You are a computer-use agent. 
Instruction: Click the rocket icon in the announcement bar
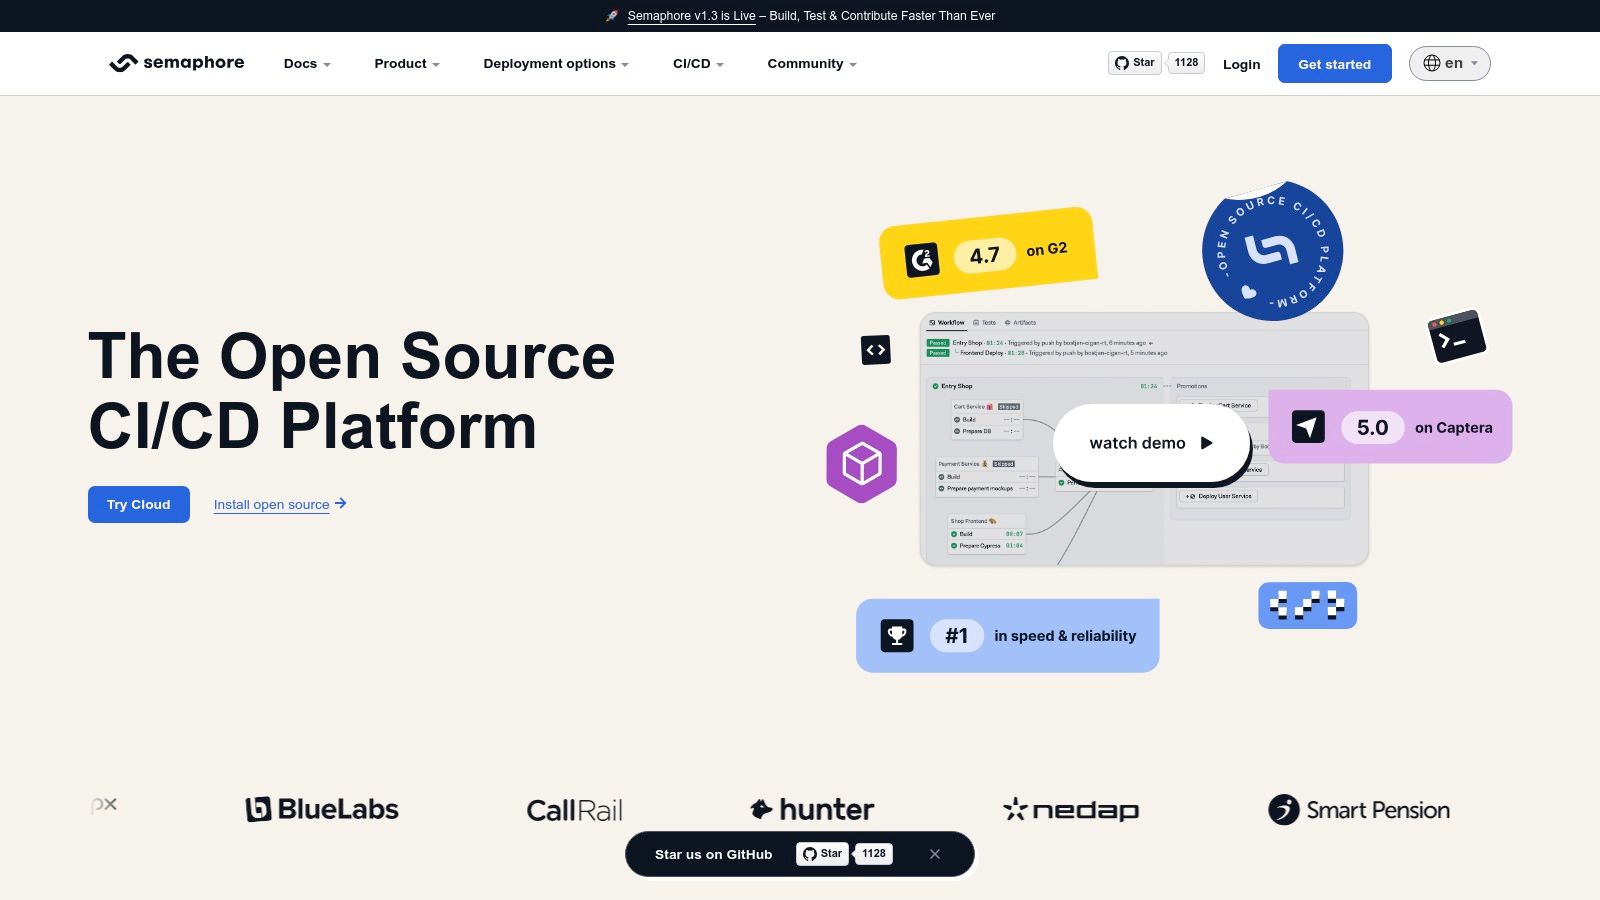[612, 16]
